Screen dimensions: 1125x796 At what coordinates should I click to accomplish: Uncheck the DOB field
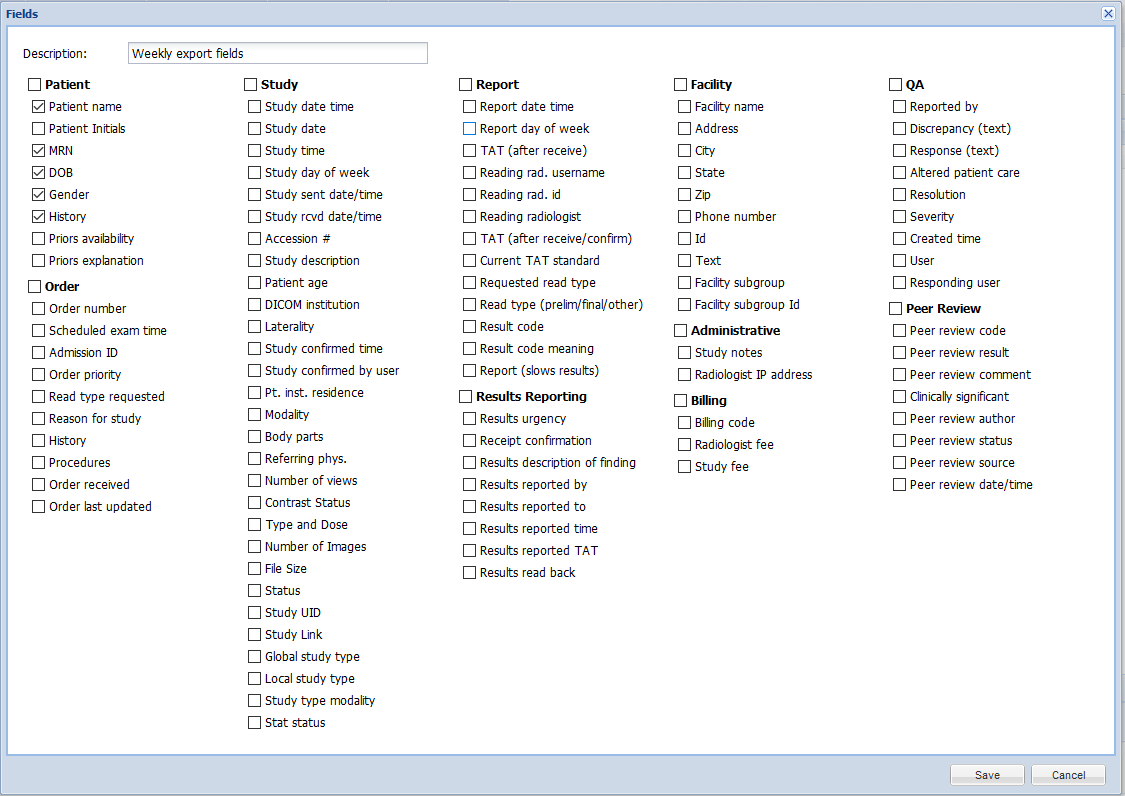39,173
